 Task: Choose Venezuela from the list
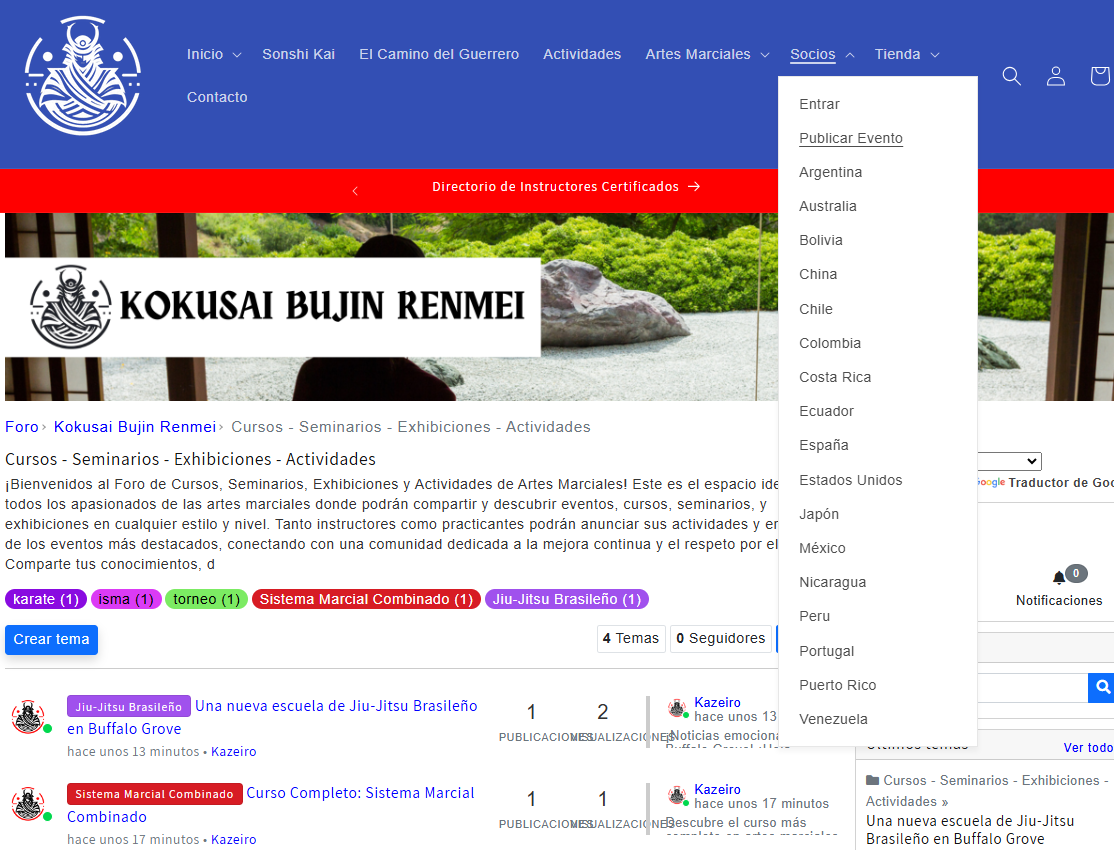(833, 719)
